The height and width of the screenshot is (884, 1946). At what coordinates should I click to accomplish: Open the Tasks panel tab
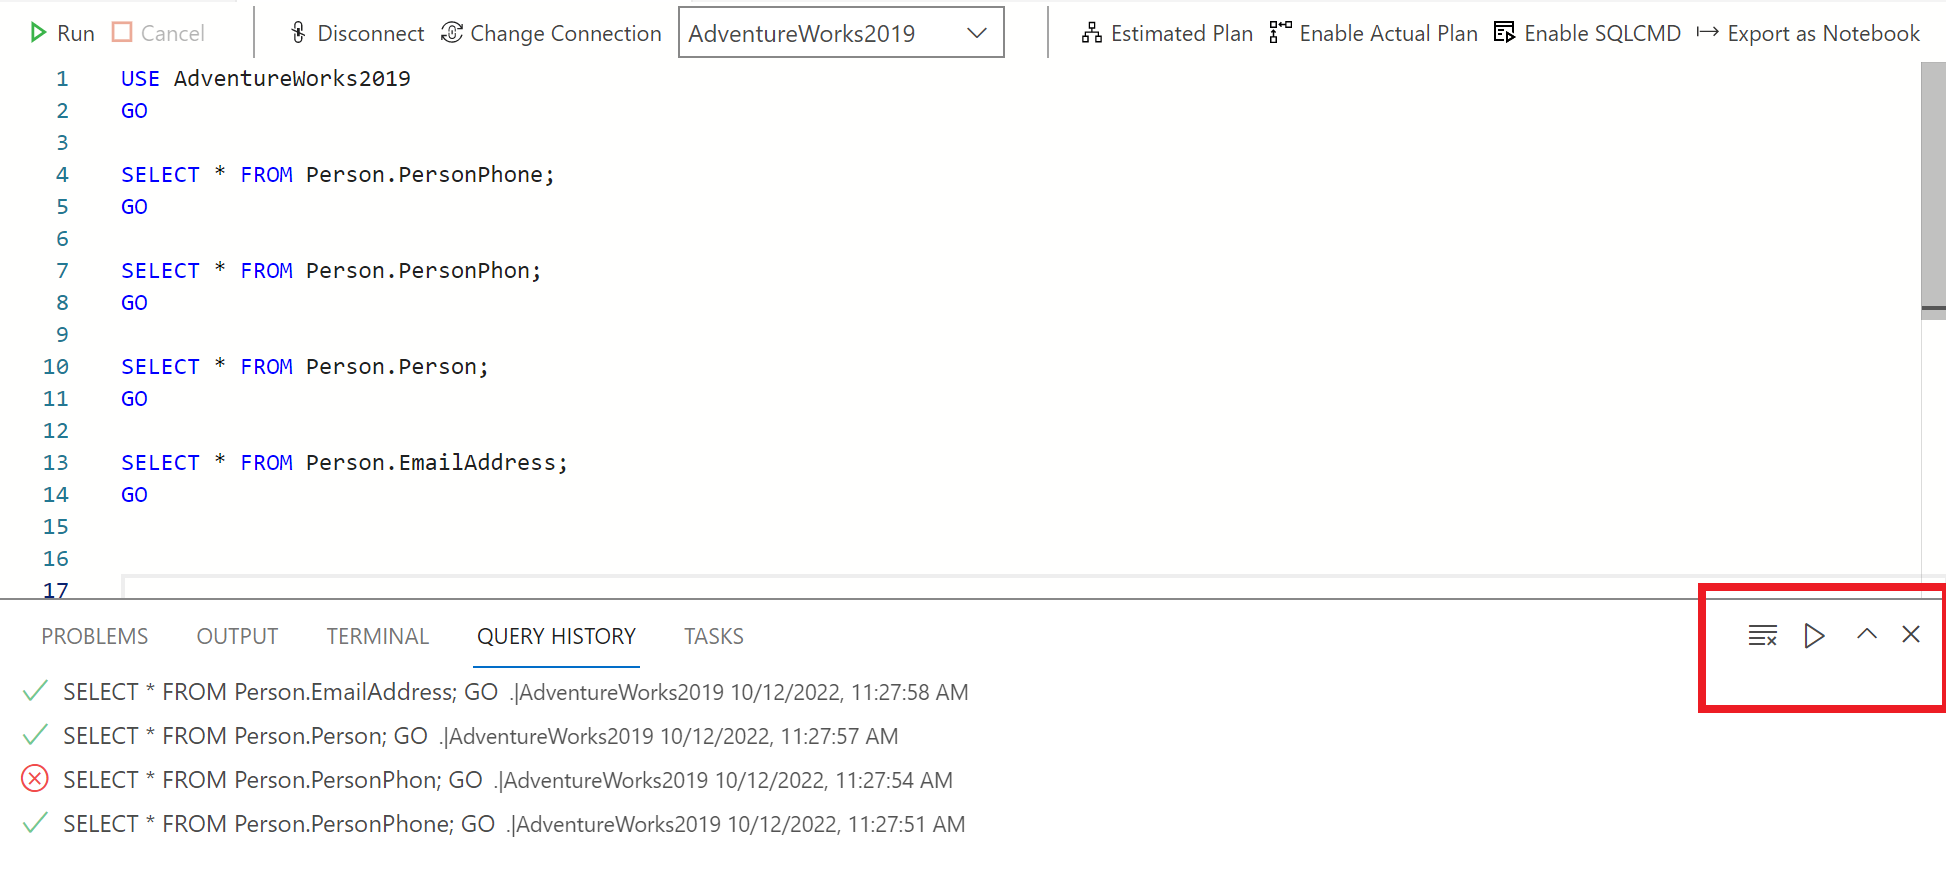(x=713, y=636)
